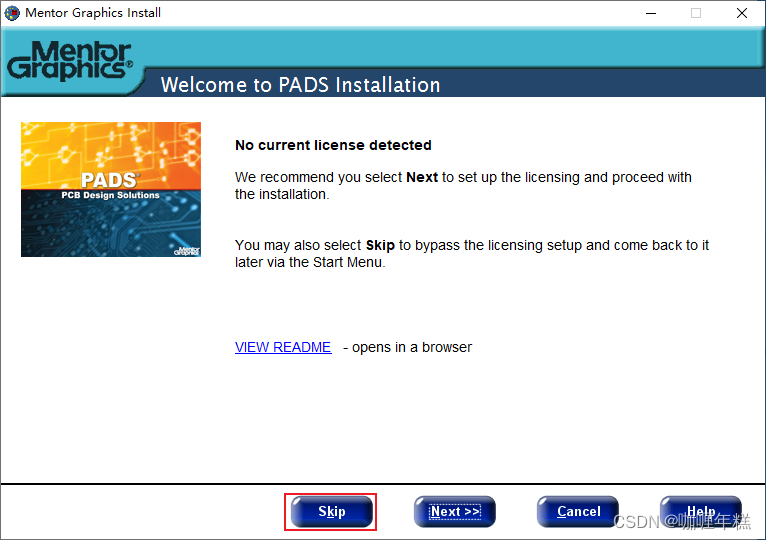Proceed with the Next >> button
The height and width of the screenshot is (540, 766).
coord(455,512)
